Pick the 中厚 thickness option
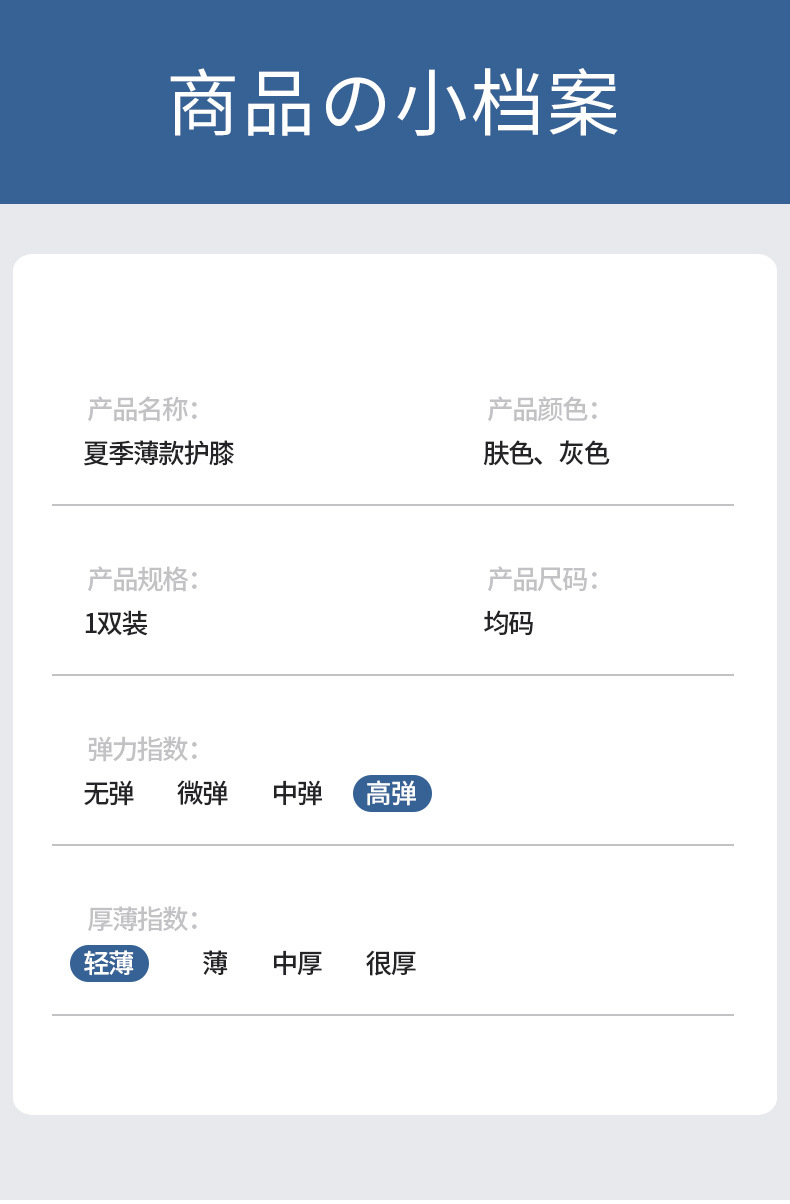 (x=298, y=964)
